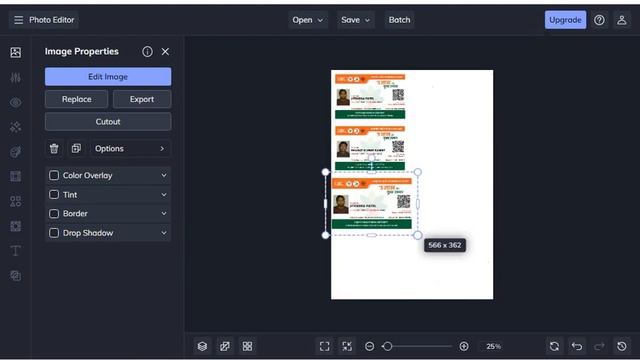Screen dimensions: 640x360
Task: Select the Text tool icon
Action: click(x=16, y=251)
